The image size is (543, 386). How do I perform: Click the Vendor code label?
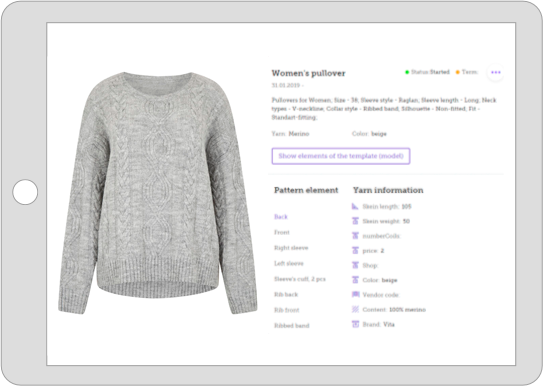(381, 295)
